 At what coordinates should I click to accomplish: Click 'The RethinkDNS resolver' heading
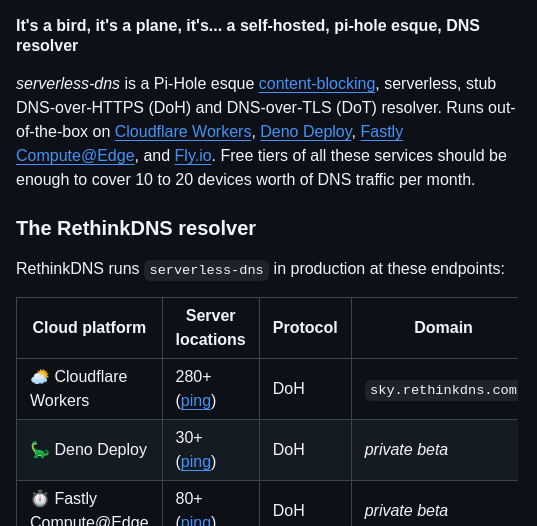[136, 228]
